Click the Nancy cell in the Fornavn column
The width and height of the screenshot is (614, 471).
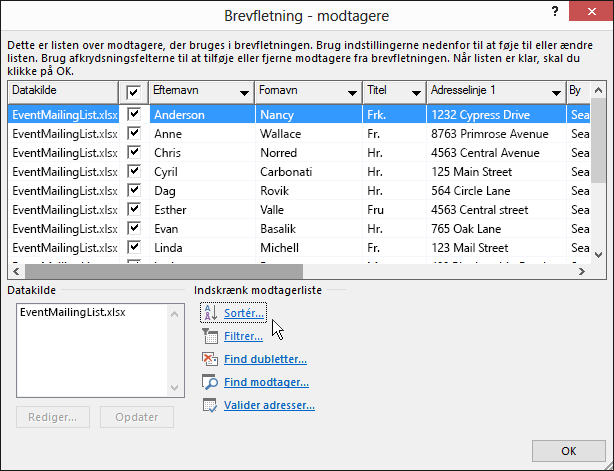(309, 115)
